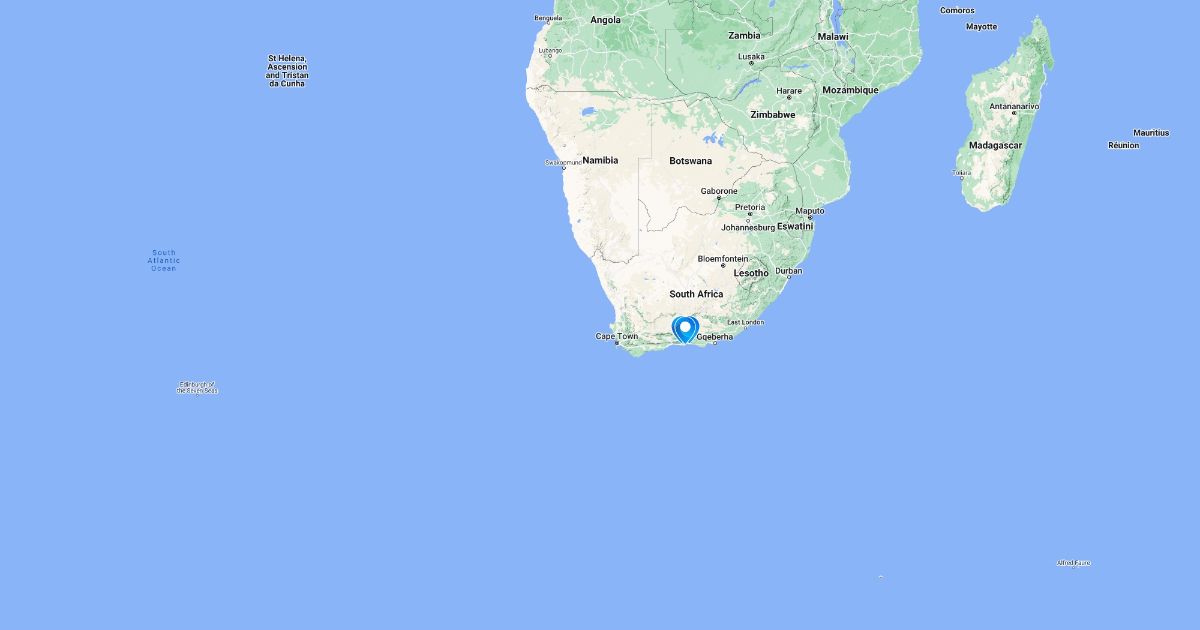1200x630 pixels.
Task: Click the Lesotho country label
Action: 751,273
